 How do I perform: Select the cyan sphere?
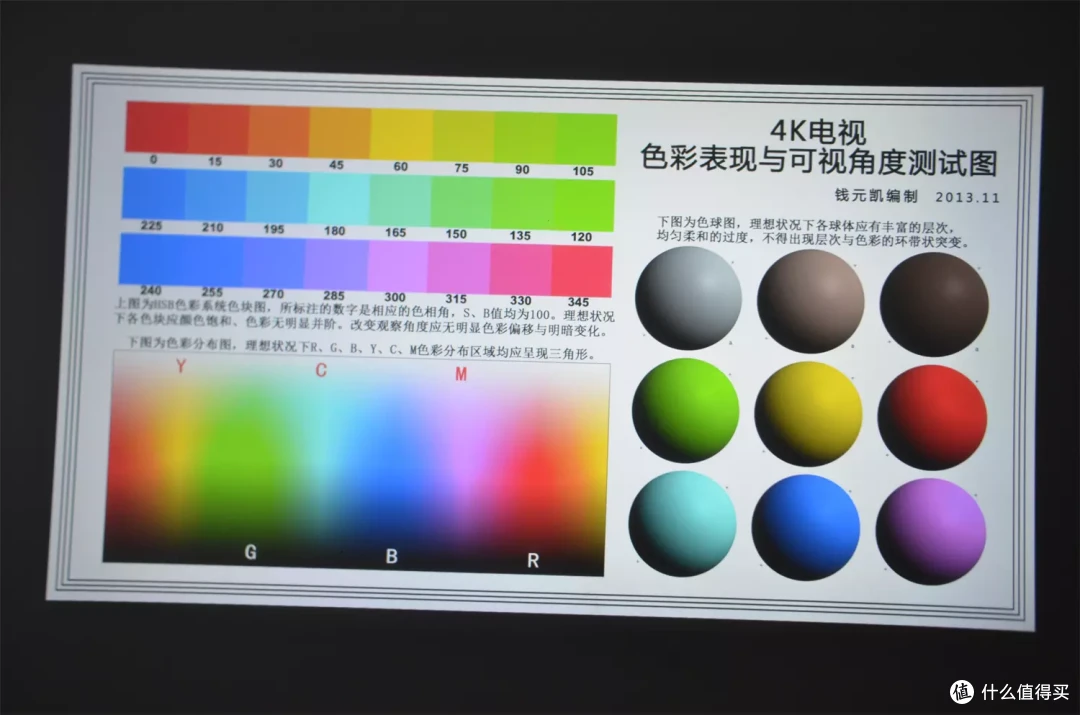point(683,524)
